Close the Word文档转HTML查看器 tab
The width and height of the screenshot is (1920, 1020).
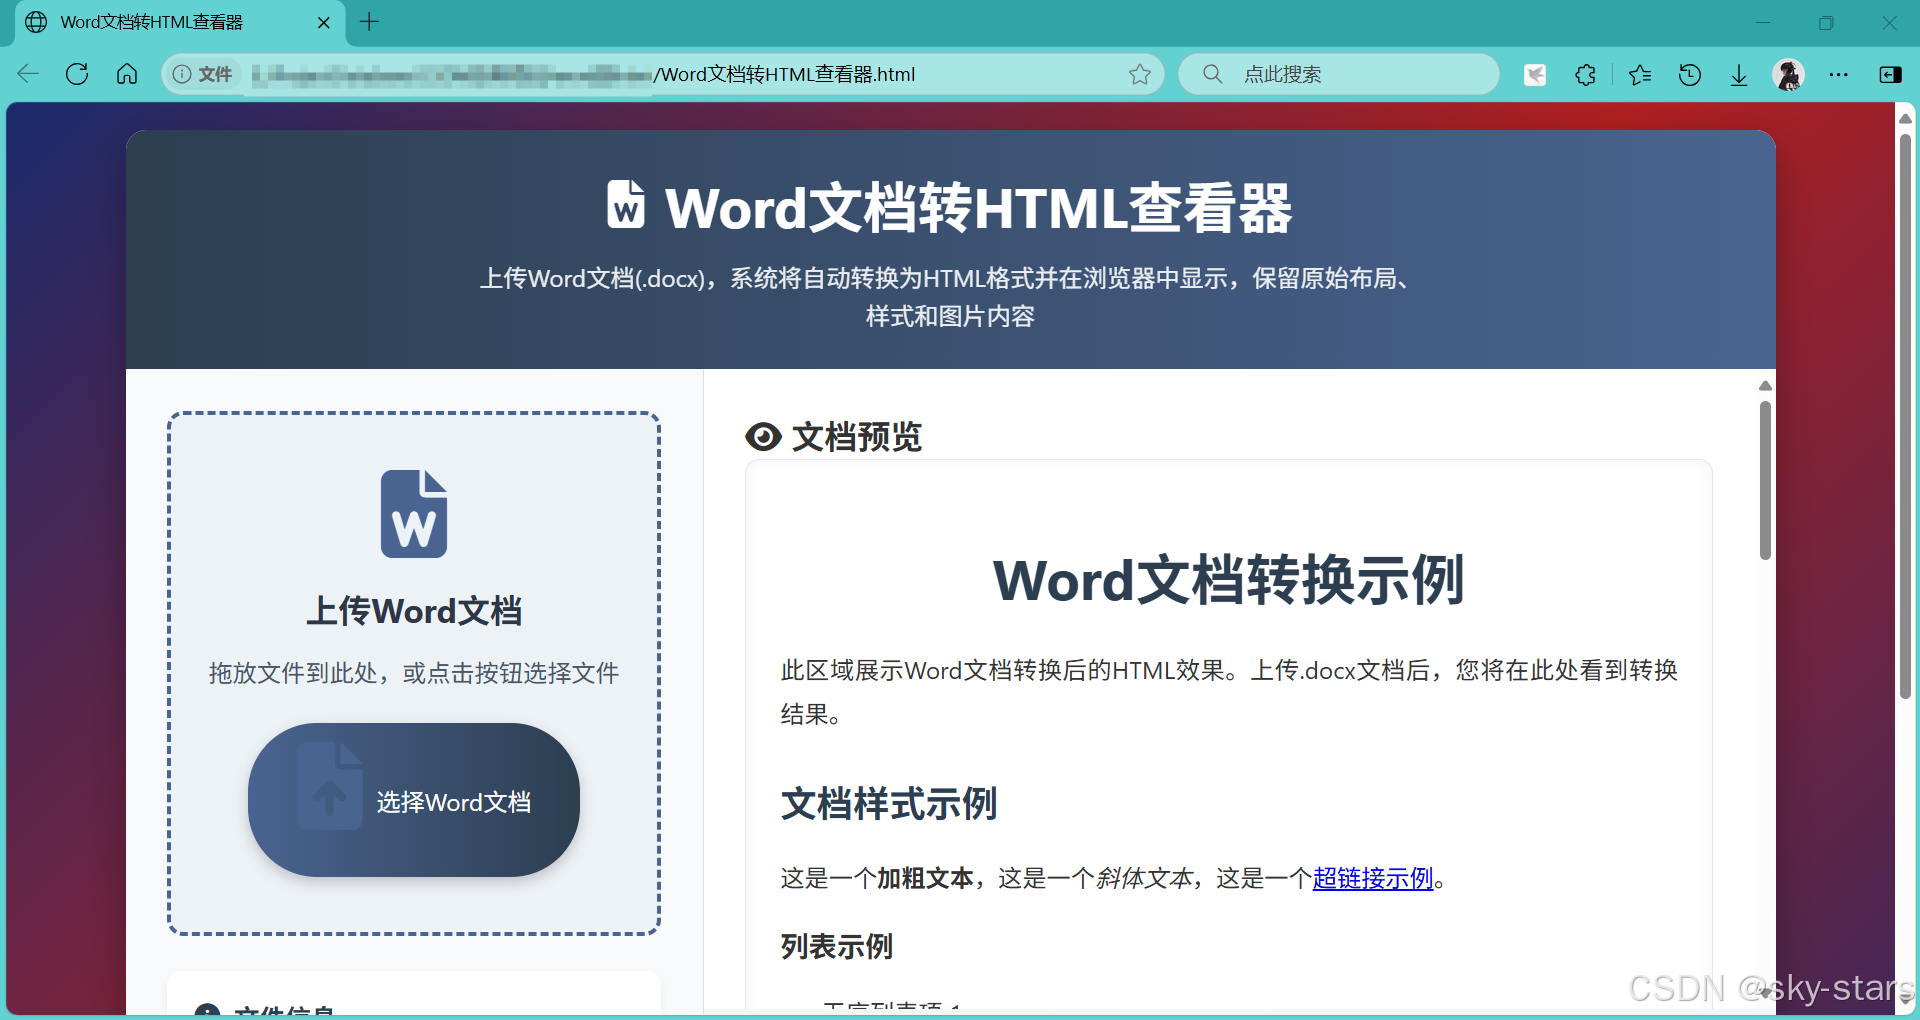click(324, 22)
